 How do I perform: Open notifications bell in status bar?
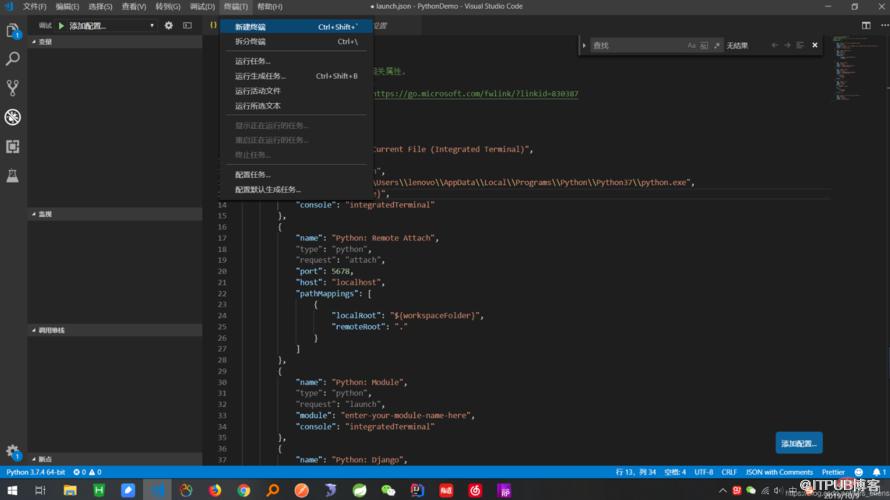pyautogui.click(x=879, y=472)
